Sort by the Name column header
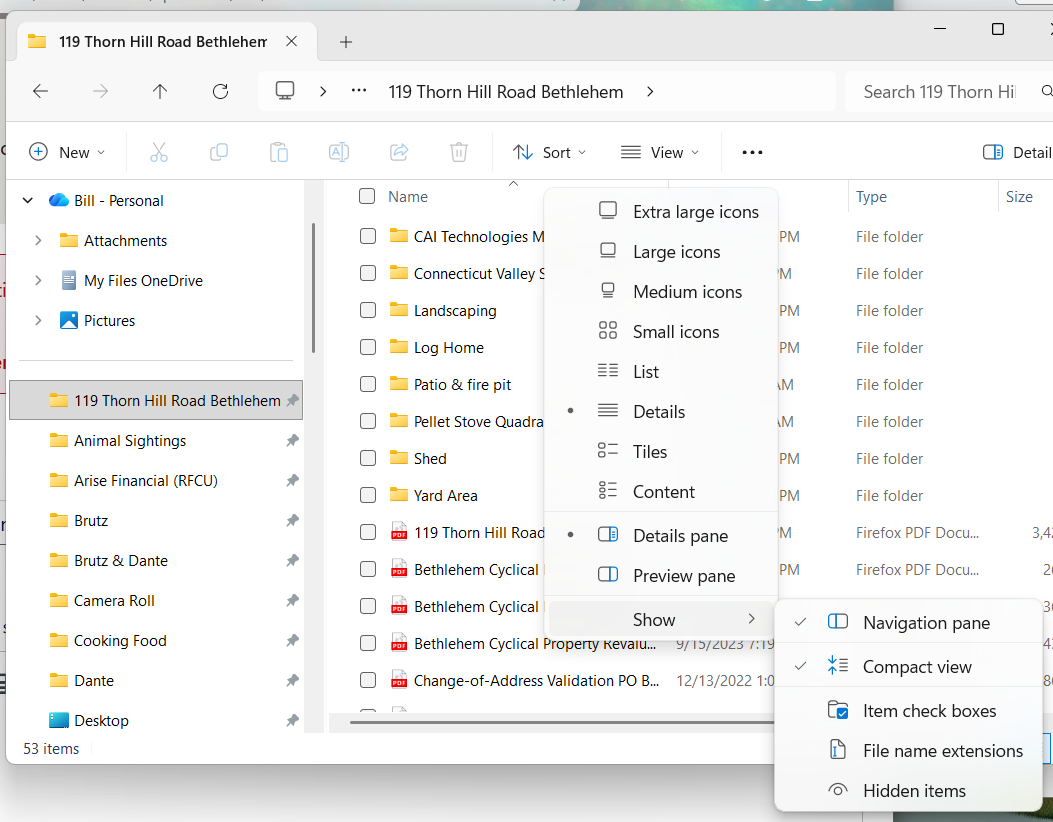This screenshot has width=1053, height=822. click(x=408, y=197)
